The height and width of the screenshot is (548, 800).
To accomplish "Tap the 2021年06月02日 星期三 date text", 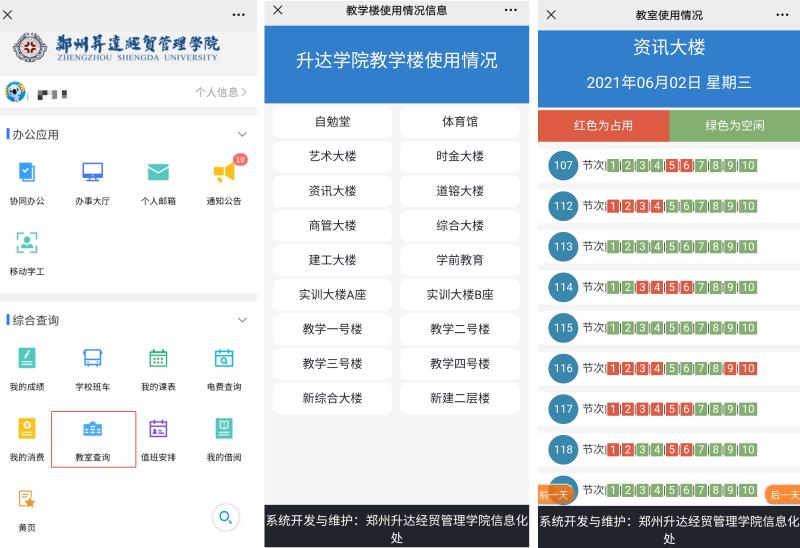I will 669,83.
